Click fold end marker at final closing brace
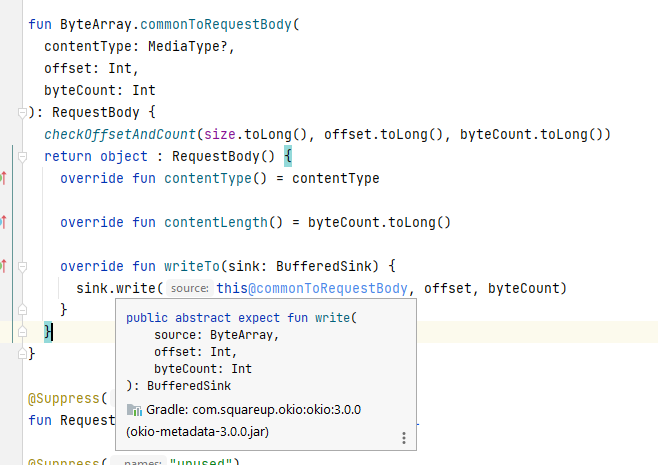The width and height of the screenshot is (658, 465). 22,354
